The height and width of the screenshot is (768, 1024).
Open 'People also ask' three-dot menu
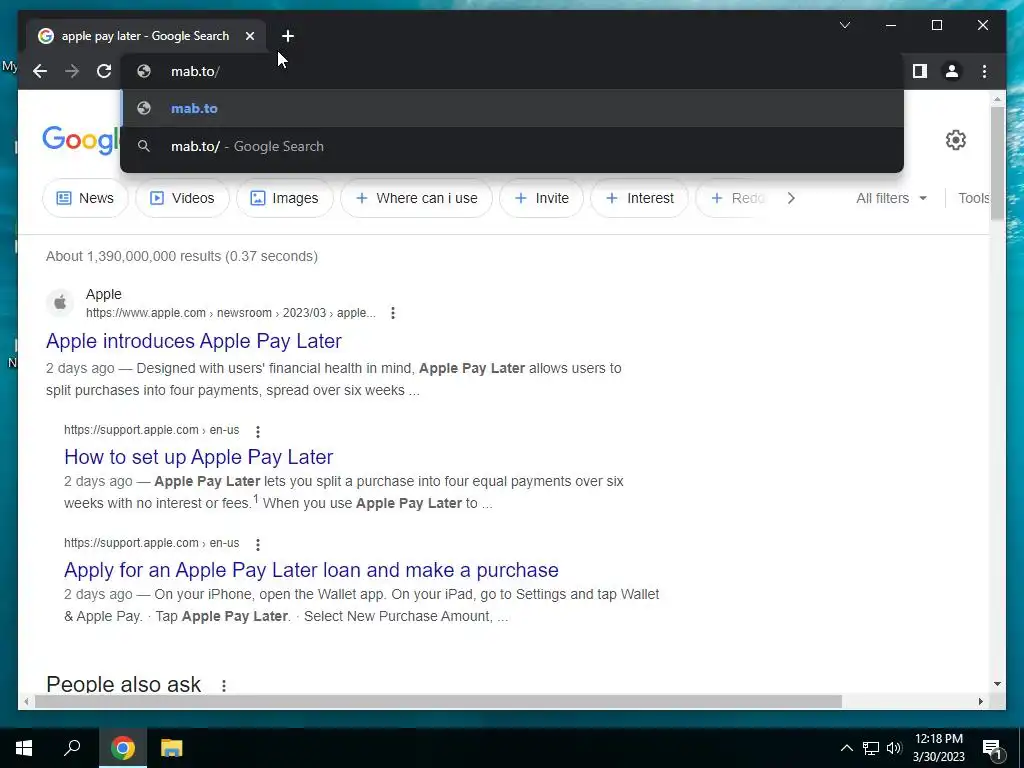(224, 685)
